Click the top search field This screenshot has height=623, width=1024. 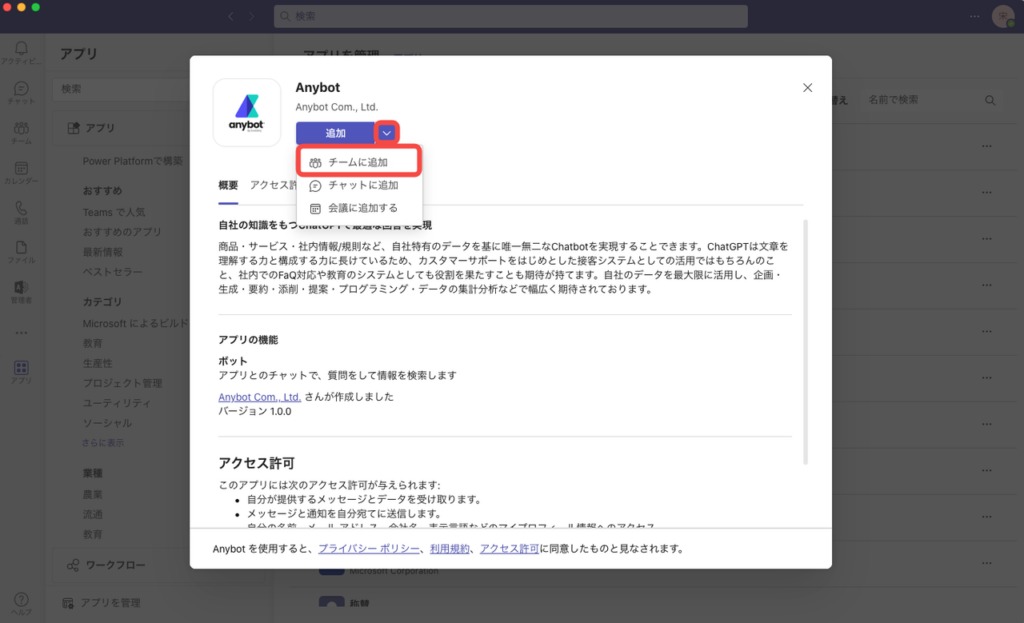[510, 17]
